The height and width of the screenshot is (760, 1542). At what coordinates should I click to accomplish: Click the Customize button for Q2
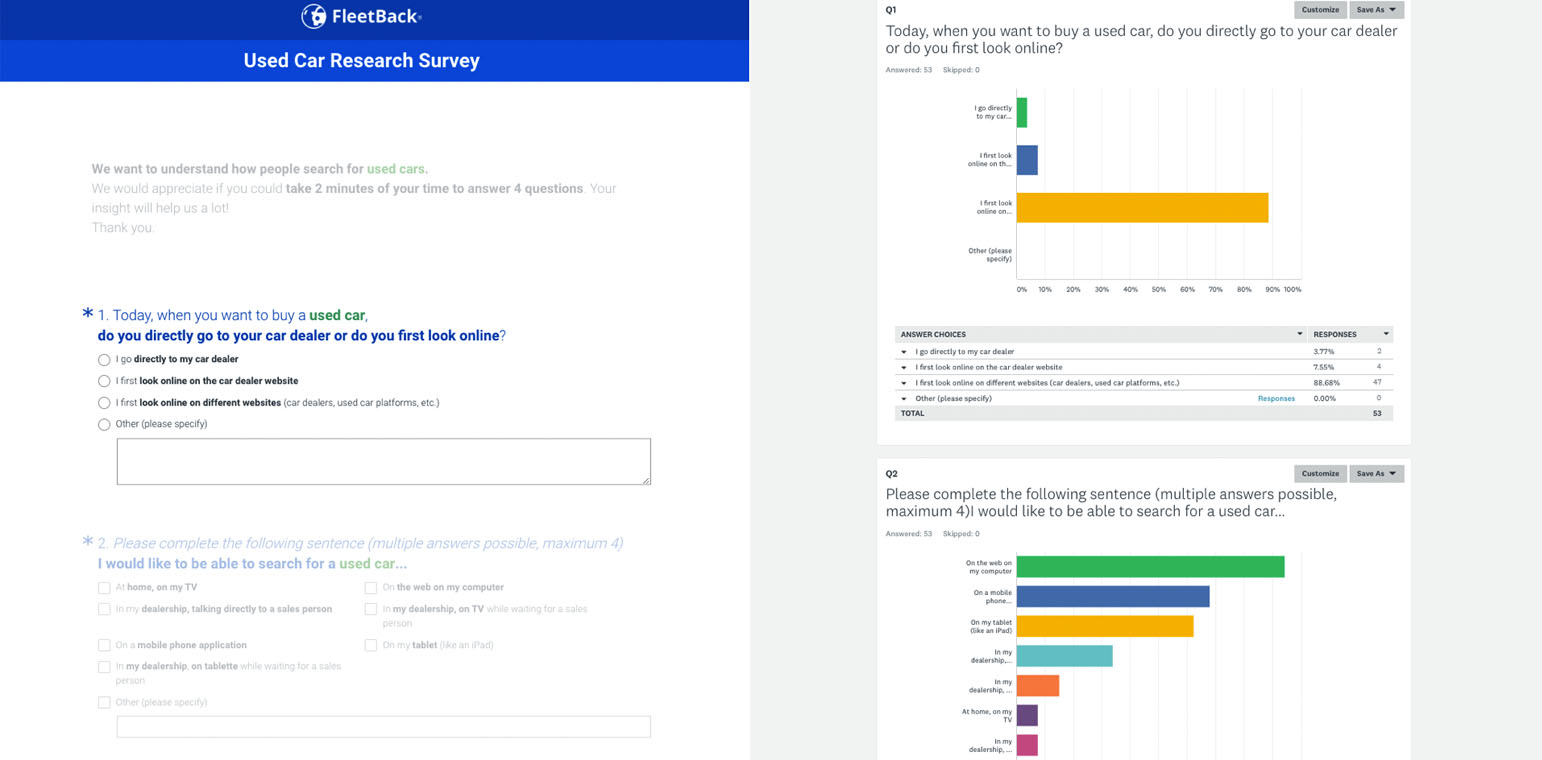[x=1320, y=473]
